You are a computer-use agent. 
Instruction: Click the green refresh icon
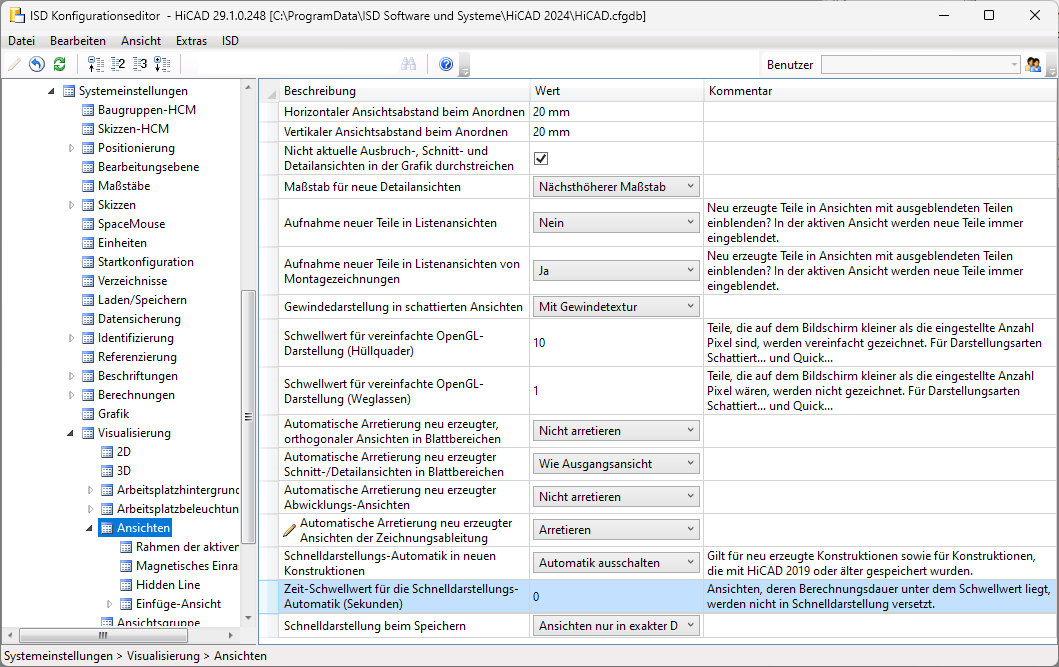pos(59,65)
